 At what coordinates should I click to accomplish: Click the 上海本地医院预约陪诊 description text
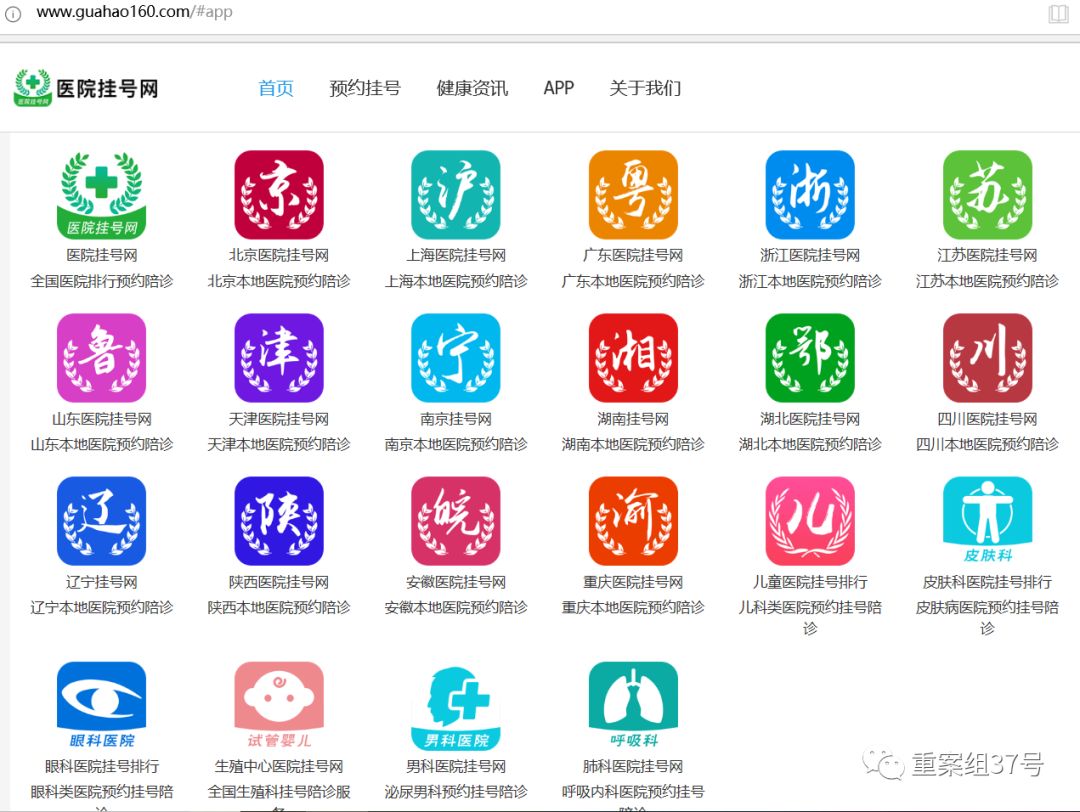tap(456, 281)
